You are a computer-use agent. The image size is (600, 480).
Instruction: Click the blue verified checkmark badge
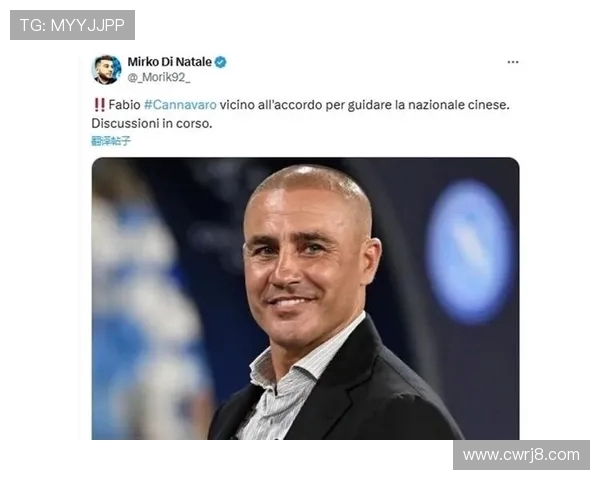(220, 62)
